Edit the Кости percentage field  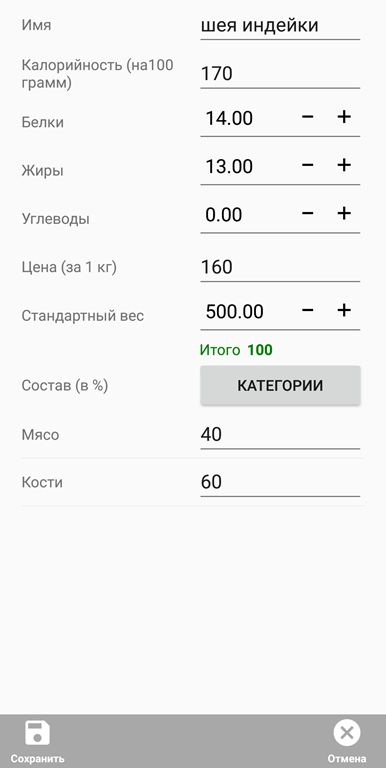tap(280, 482)
